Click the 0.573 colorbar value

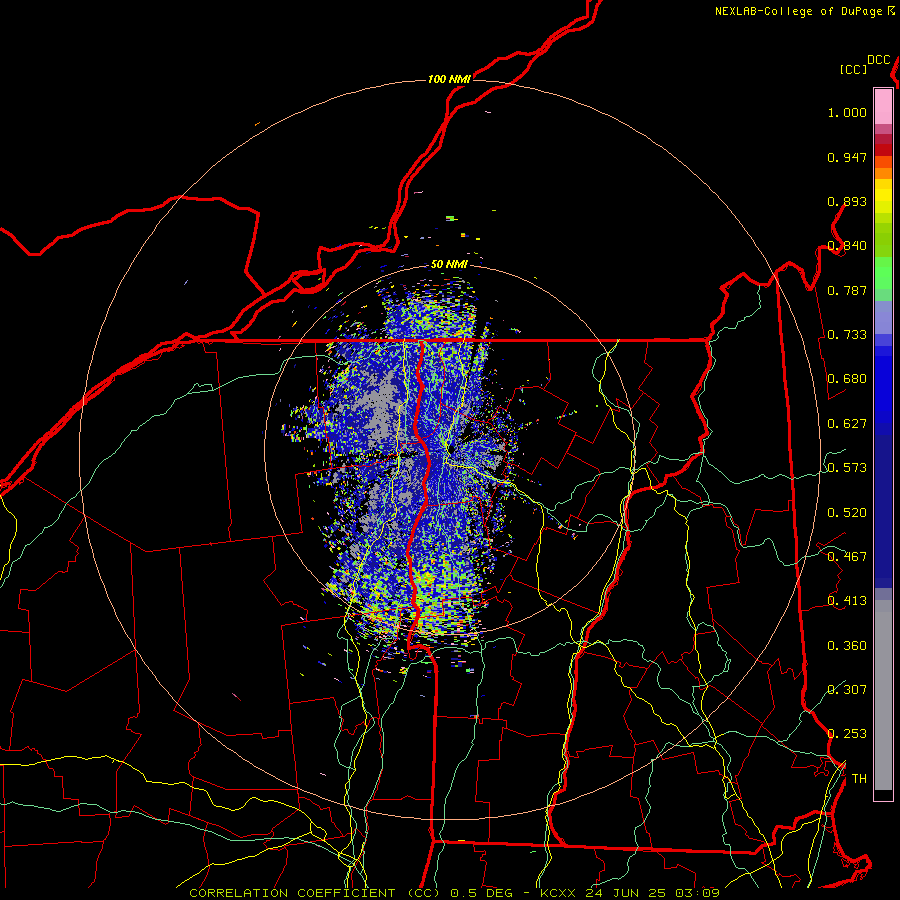pos(847,468)
